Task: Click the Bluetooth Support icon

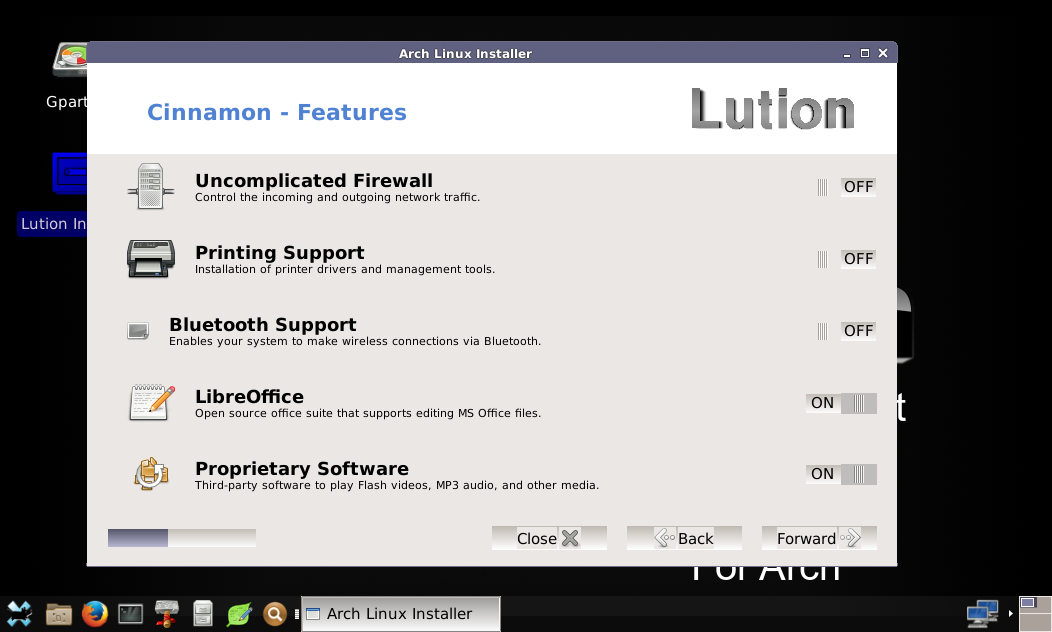Action: (x=138, y=331)
